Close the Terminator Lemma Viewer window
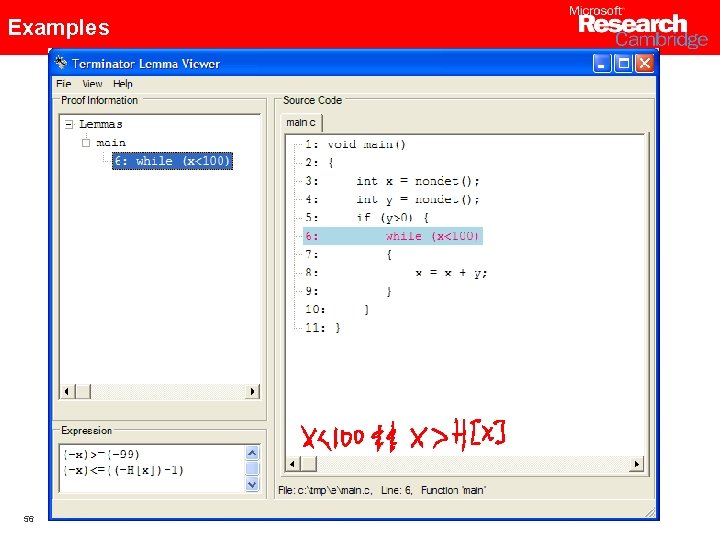 645,63
